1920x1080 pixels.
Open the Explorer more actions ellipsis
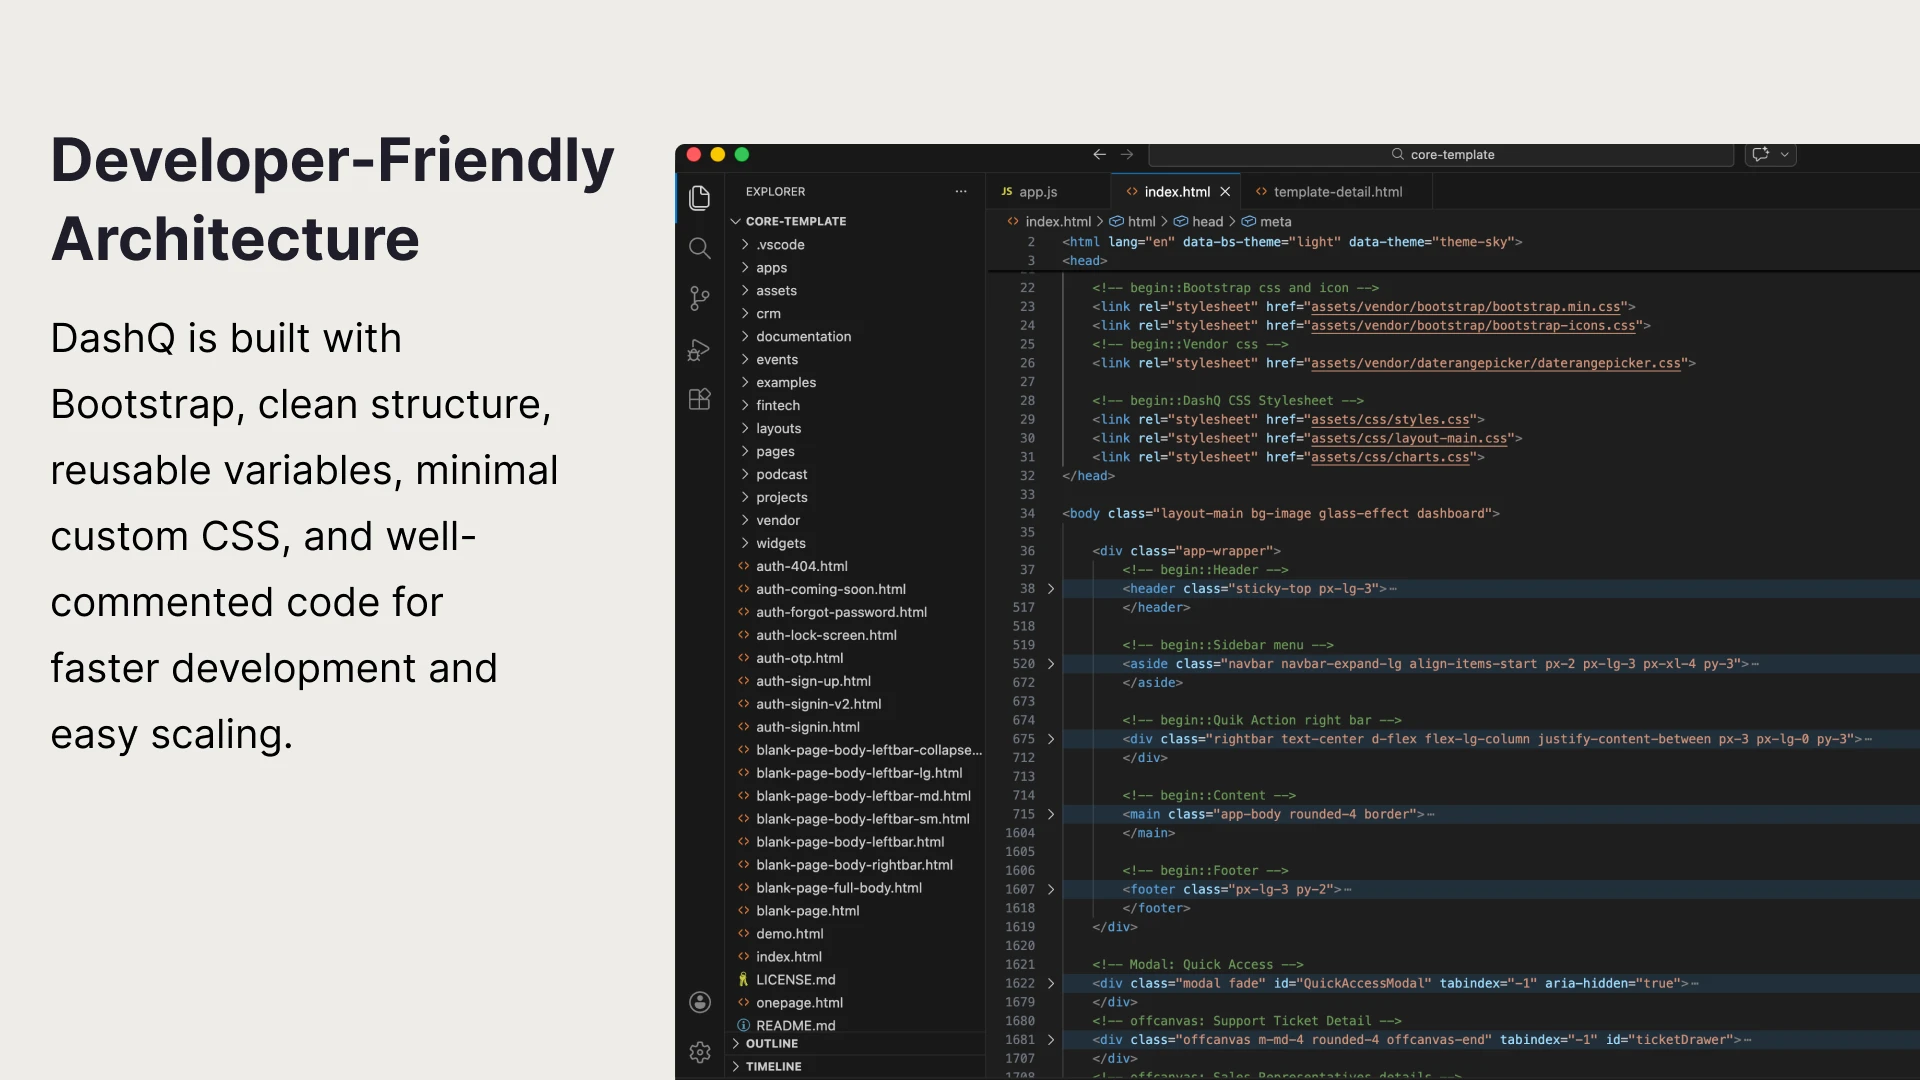961,191
